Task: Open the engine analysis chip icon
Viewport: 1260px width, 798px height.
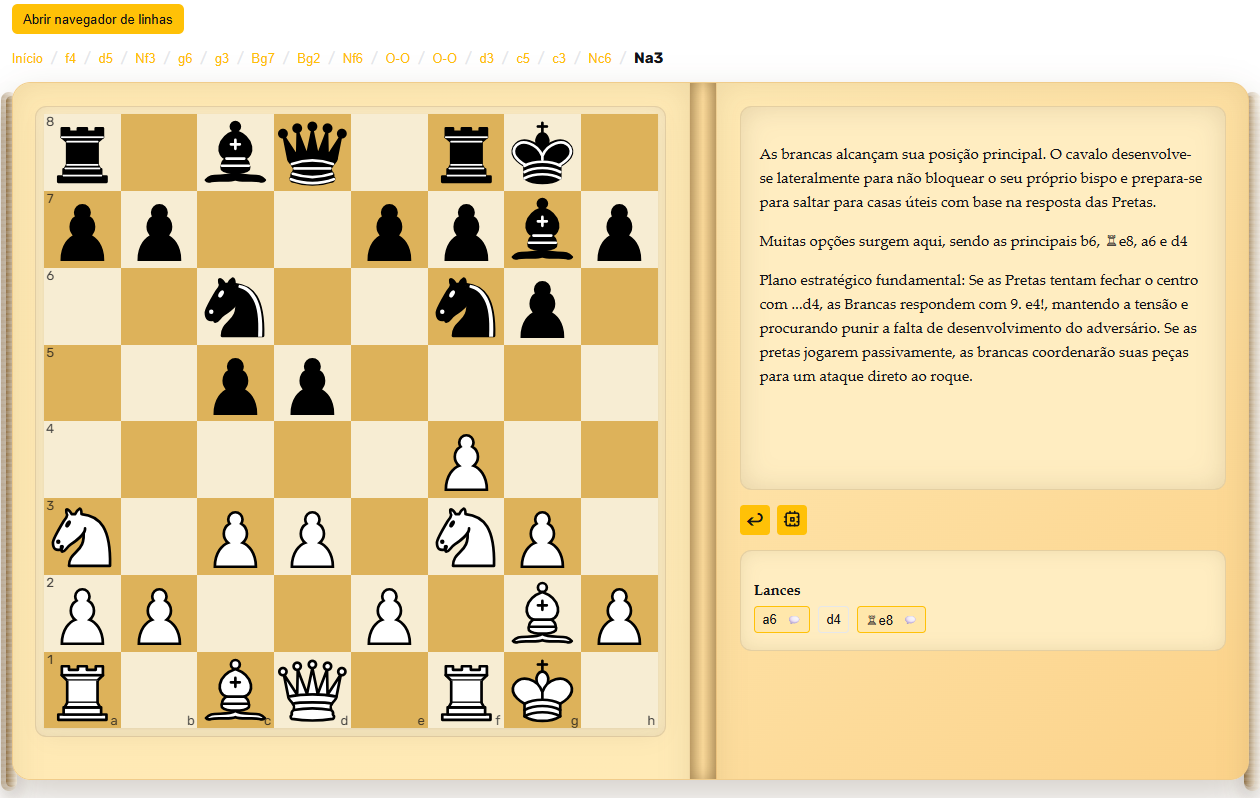Action: 792,520
